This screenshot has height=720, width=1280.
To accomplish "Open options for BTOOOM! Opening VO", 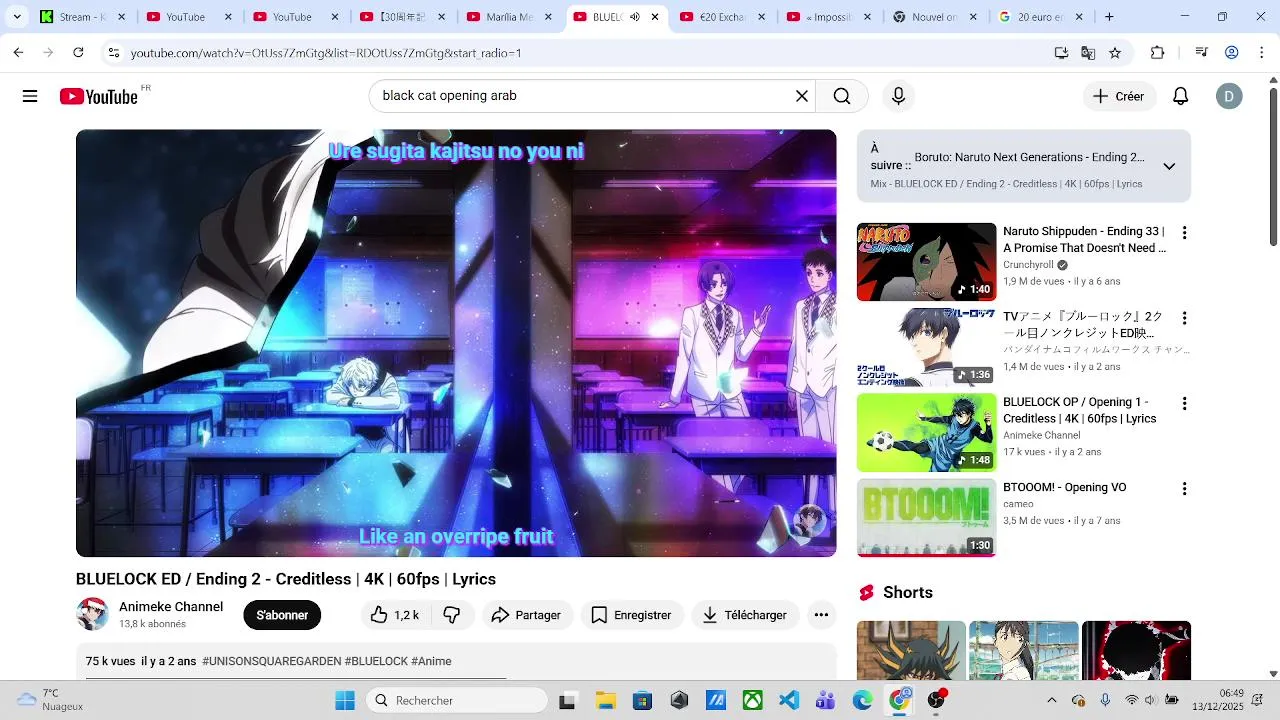I will coord(1184,489).
